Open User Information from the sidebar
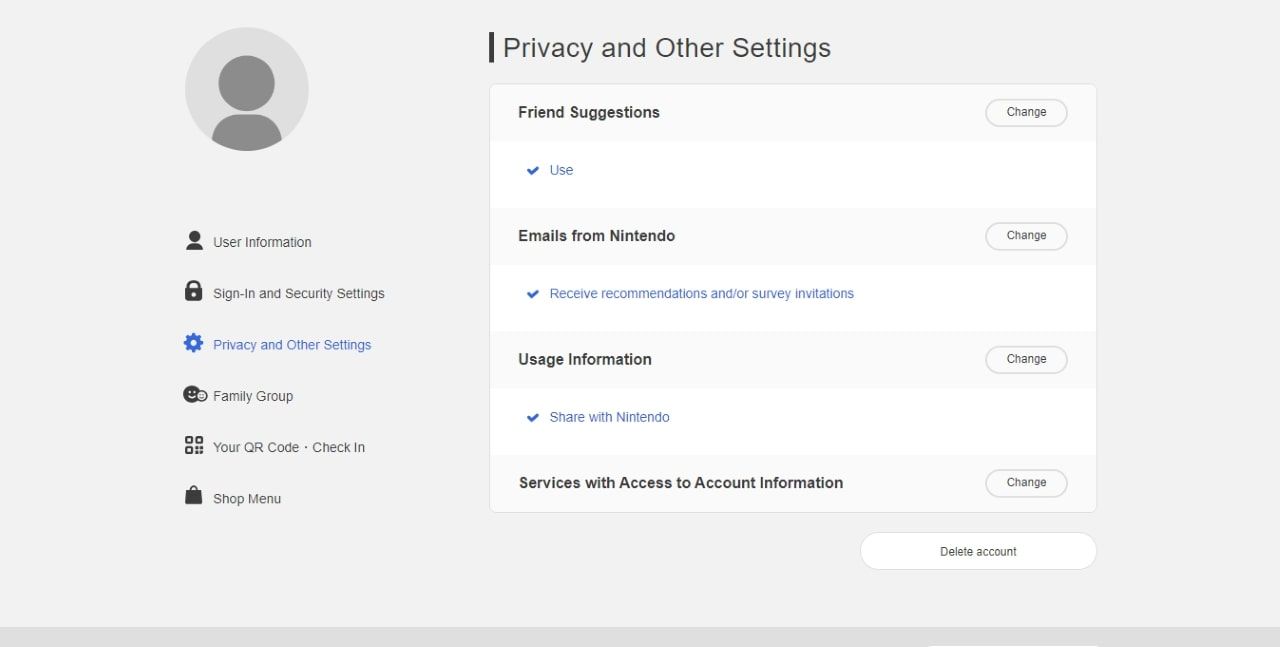Screen dimensions: 1280x647 [x=261, y=241]
